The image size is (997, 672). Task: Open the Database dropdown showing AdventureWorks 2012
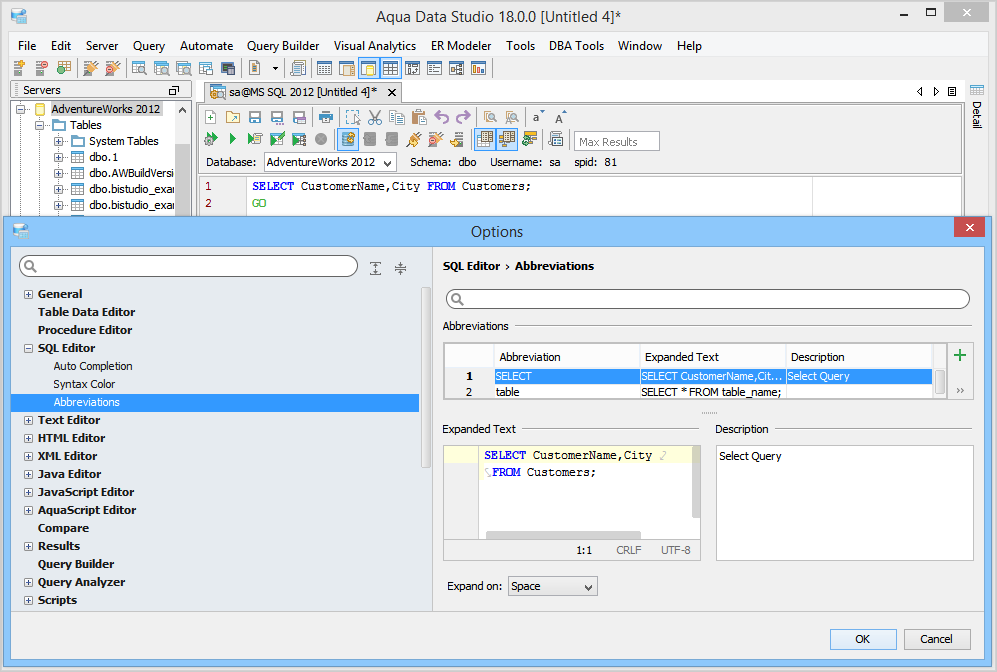click(330, 162)
